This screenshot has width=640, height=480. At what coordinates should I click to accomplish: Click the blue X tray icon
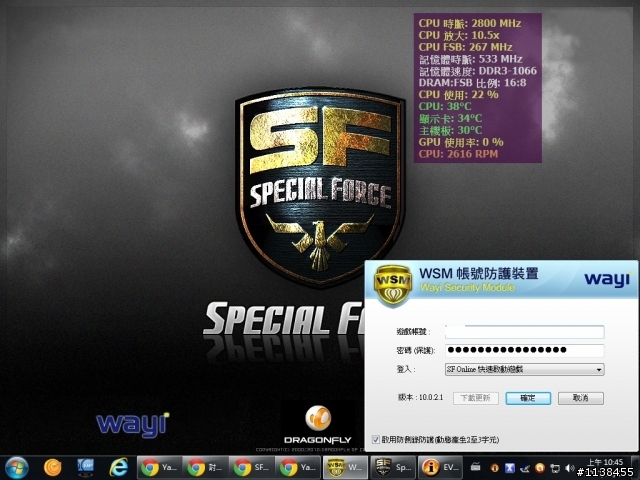pos(510,468)
